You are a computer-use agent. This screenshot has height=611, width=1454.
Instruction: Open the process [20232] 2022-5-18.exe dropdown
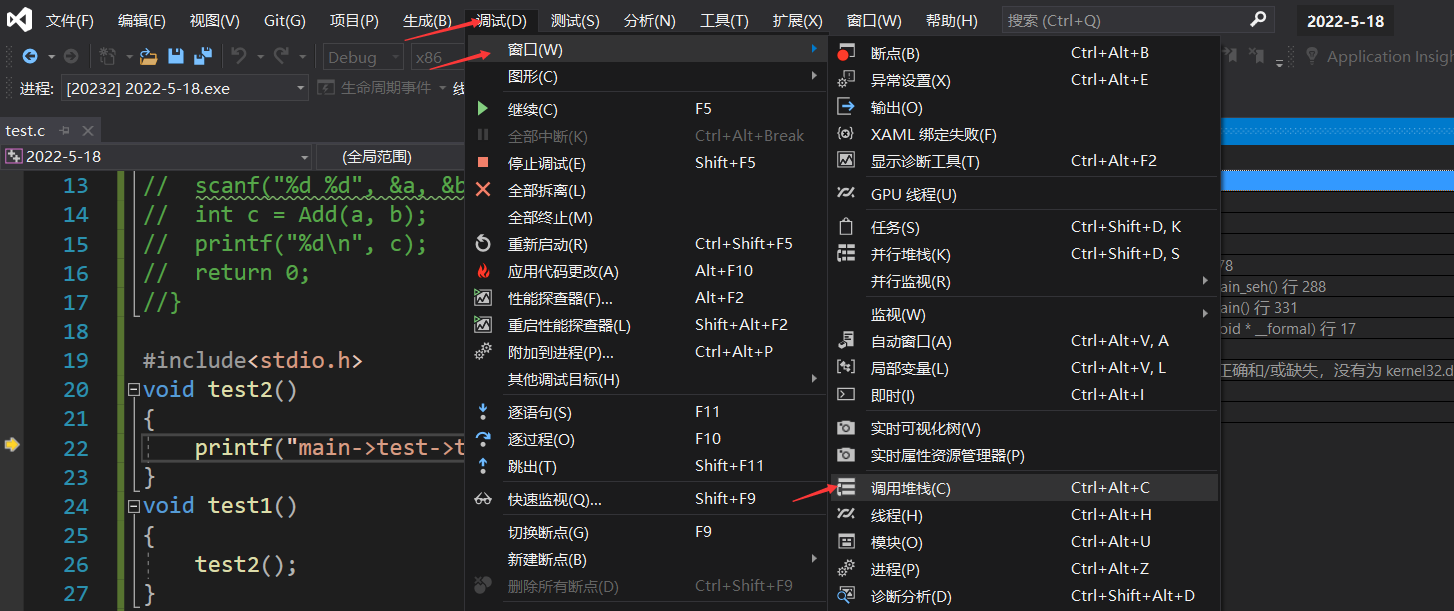tap(185, 89)
